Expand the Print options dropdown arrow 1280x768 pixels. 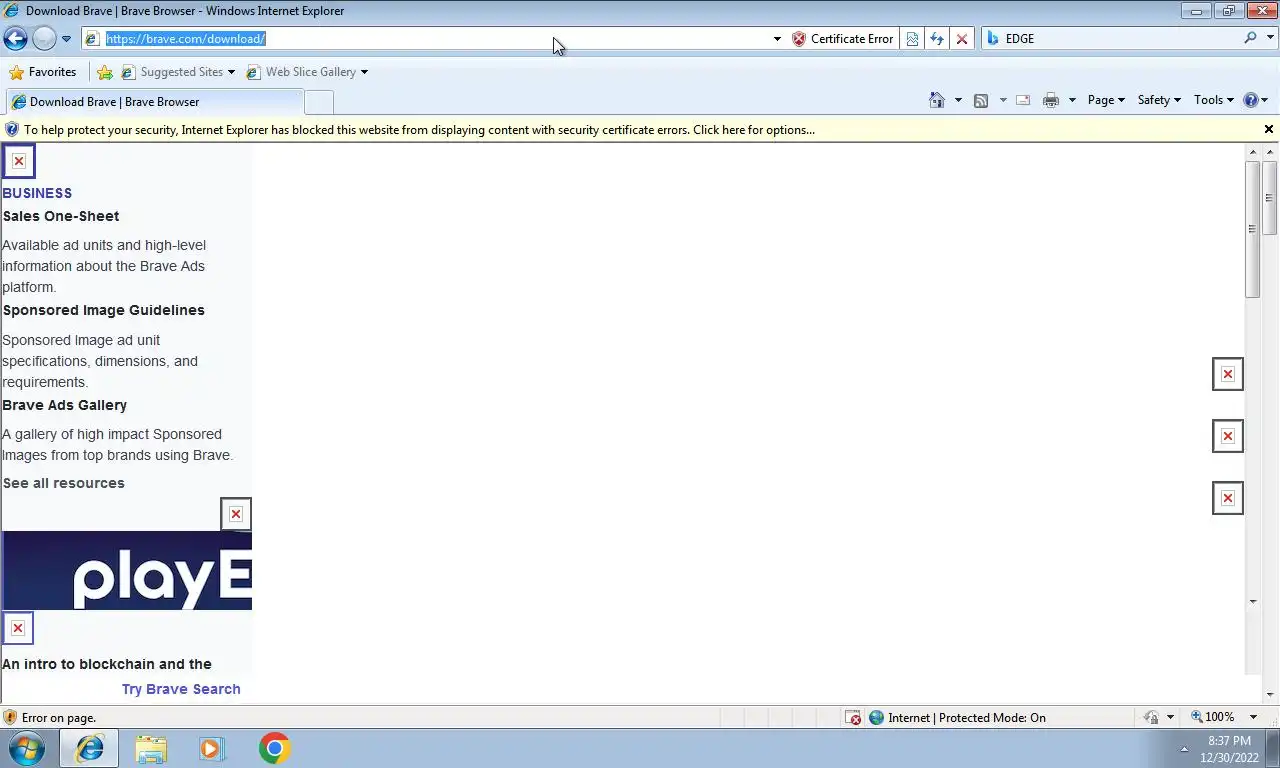[x=1072, y=100]
